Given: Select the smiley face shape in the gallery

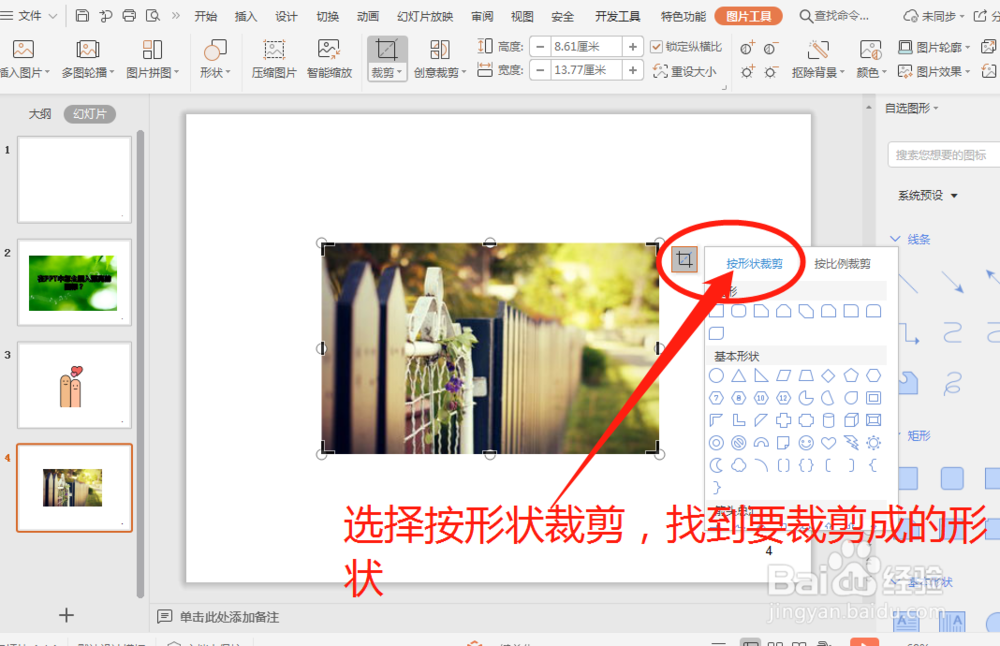Looking at the screenshot, I should point(807,442).
